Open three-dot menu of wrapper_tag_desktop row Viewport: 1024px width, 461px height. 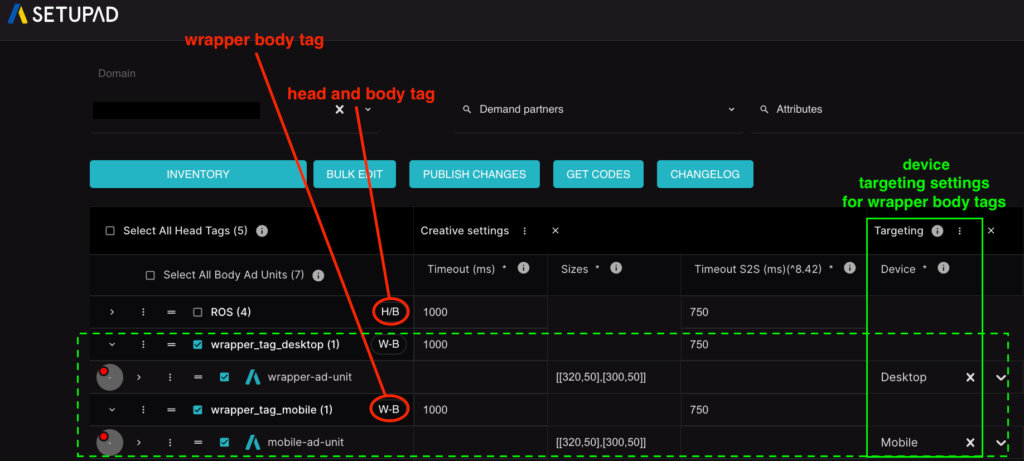point(143,345)
